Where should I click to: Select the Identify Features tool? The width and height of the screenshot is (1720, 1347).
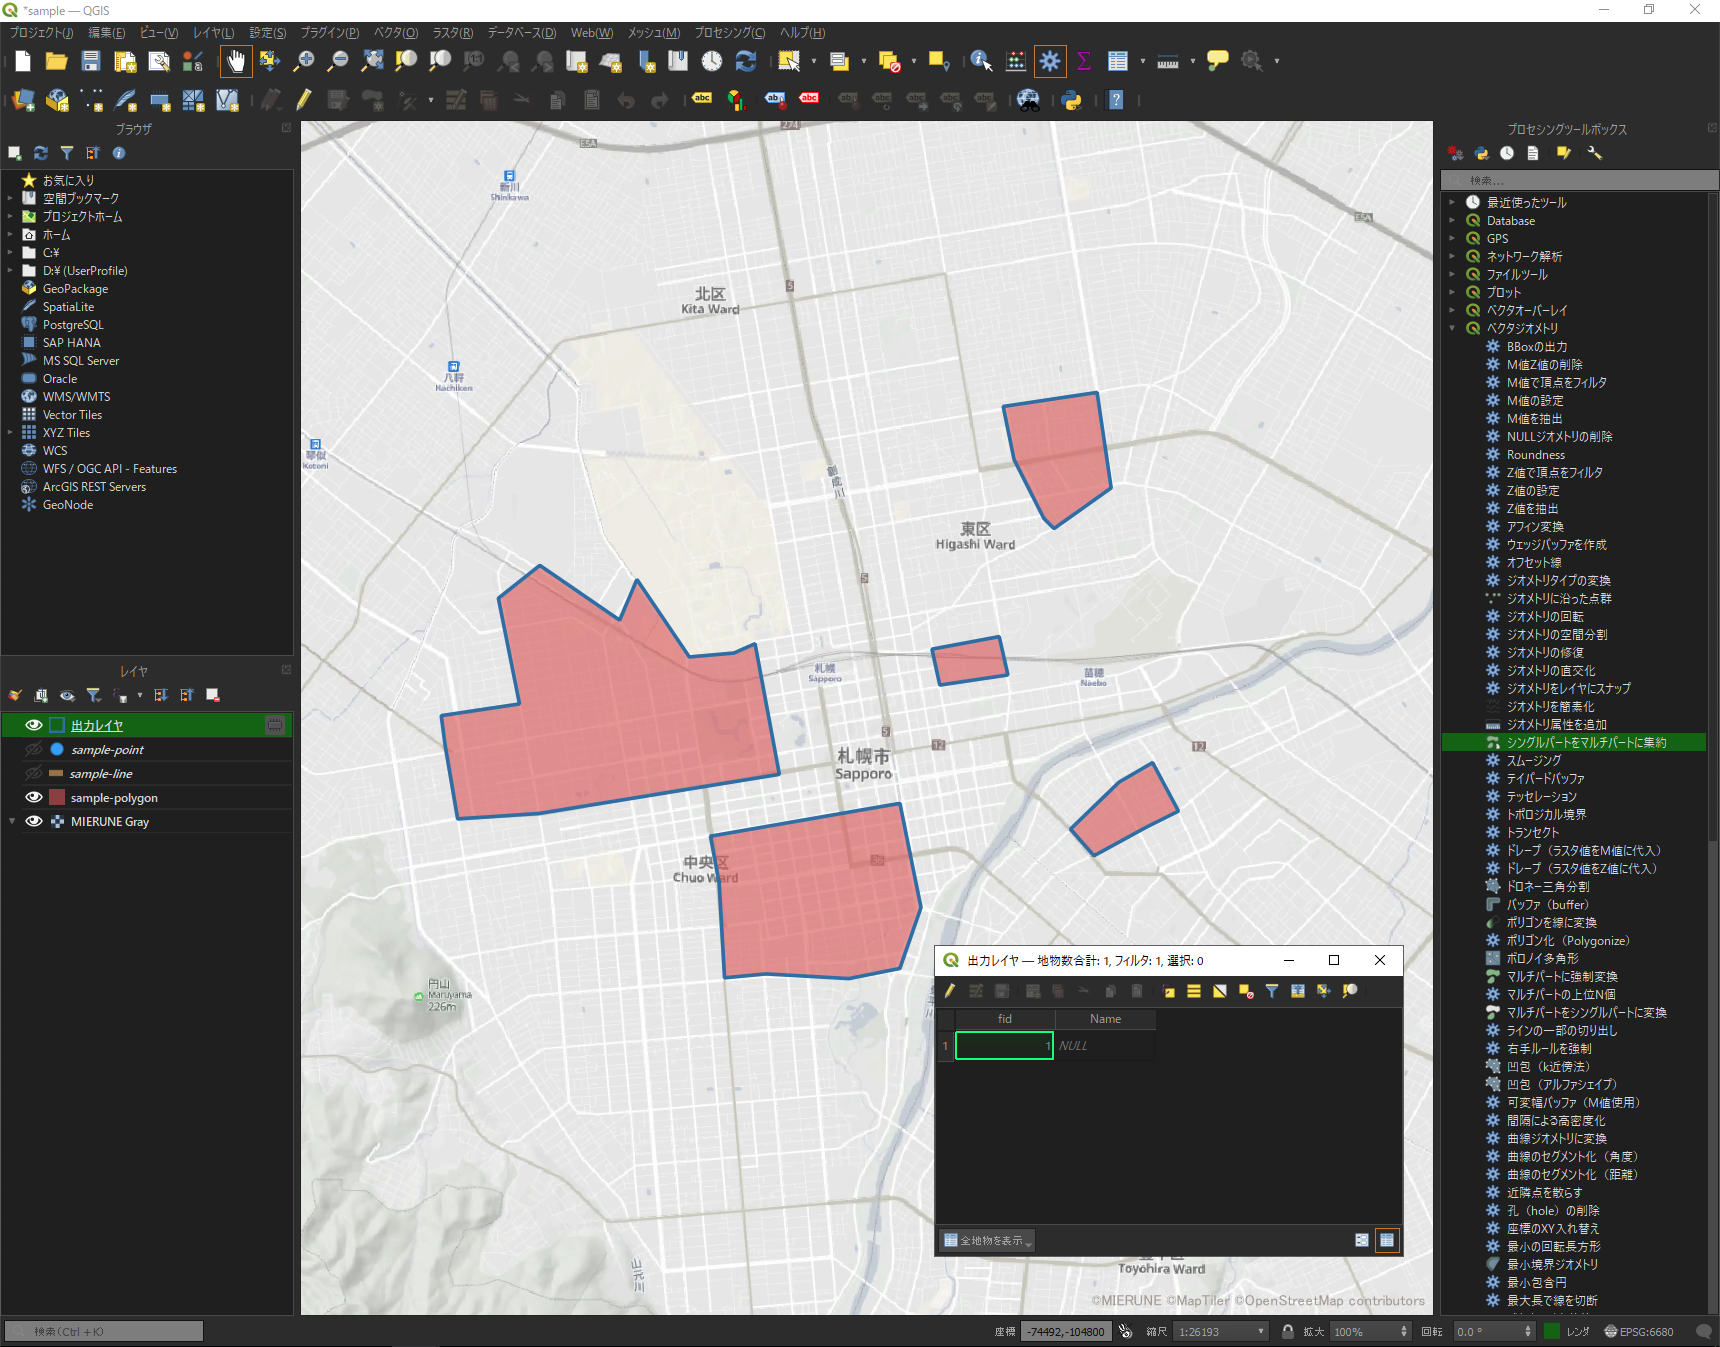(x=981, y=61)
